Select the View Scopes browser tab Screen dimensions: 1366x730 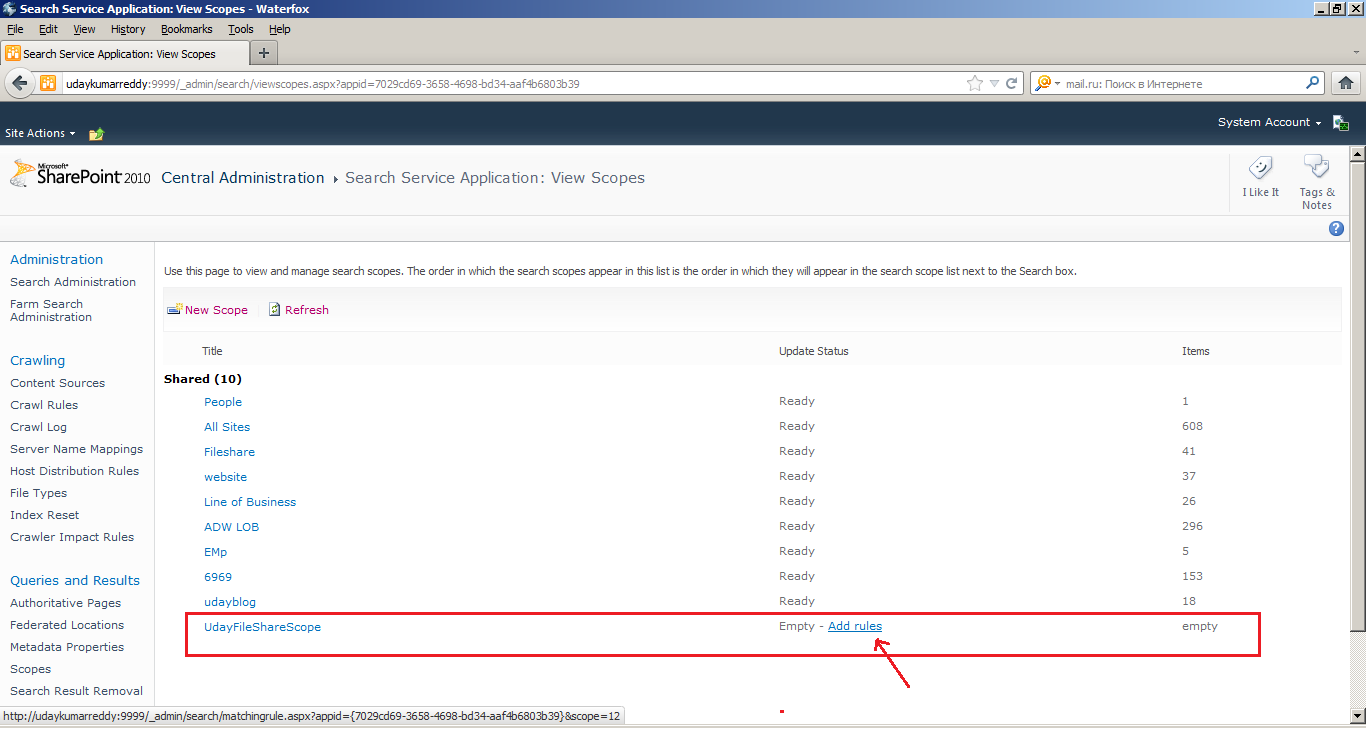(124, 54)
